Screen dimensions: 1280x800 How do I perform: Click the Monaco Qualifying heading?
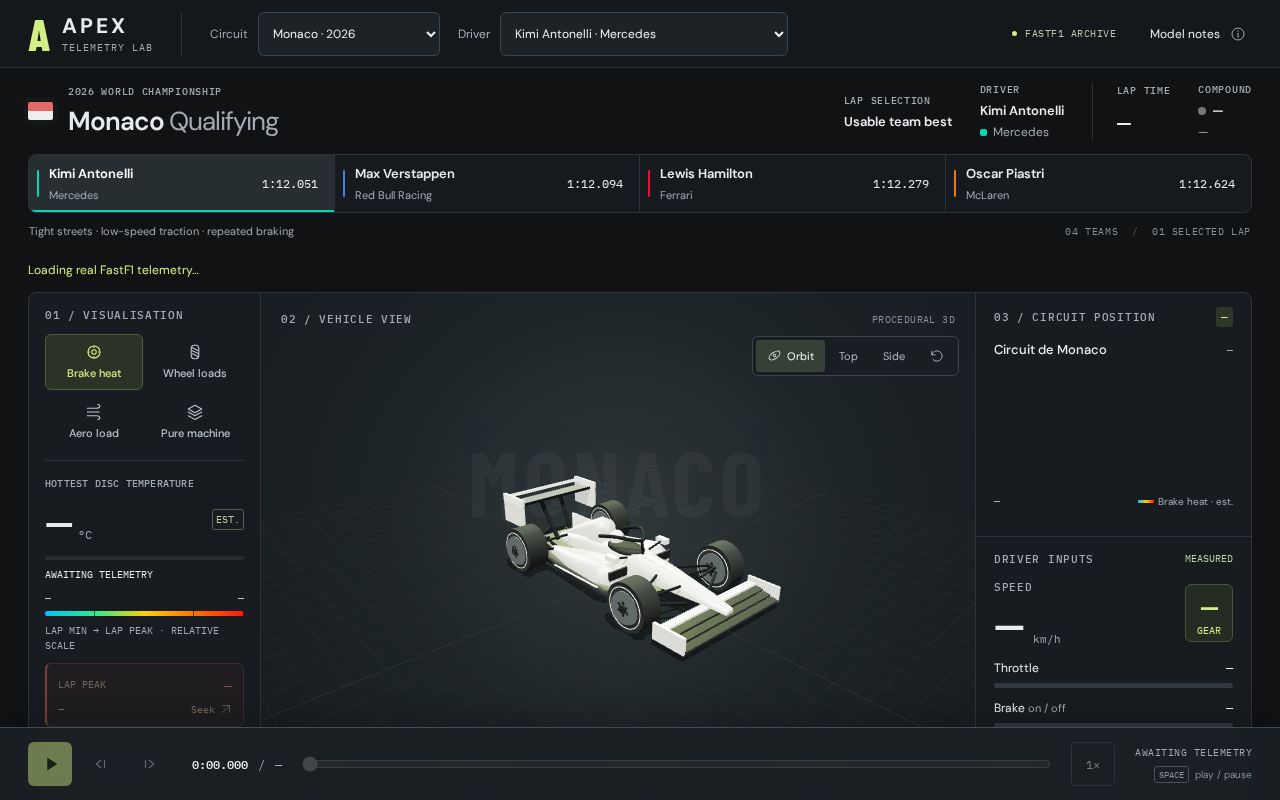(173, 122)
